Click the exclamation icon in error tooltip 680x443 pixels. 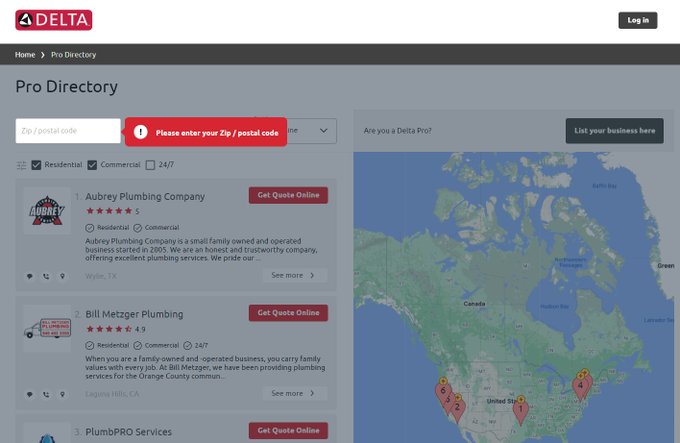[141, 132]
